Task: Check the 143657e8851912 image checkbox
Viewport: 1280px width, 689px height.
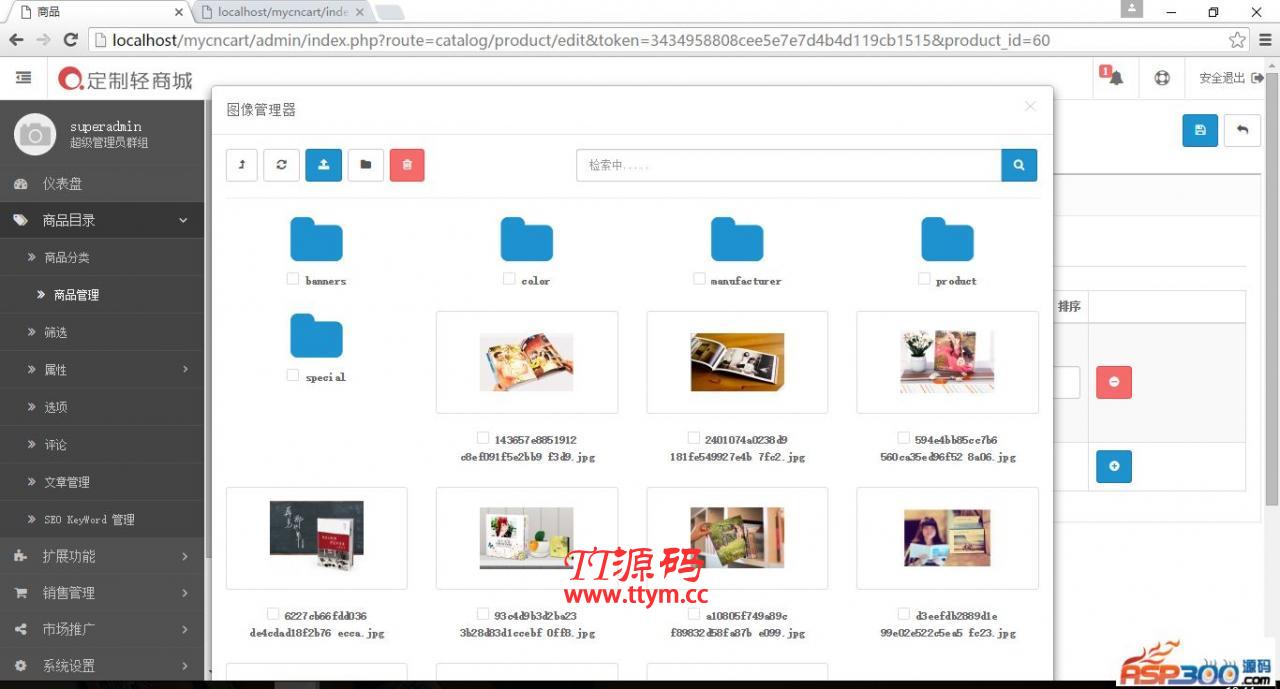Action: (483, 438)
